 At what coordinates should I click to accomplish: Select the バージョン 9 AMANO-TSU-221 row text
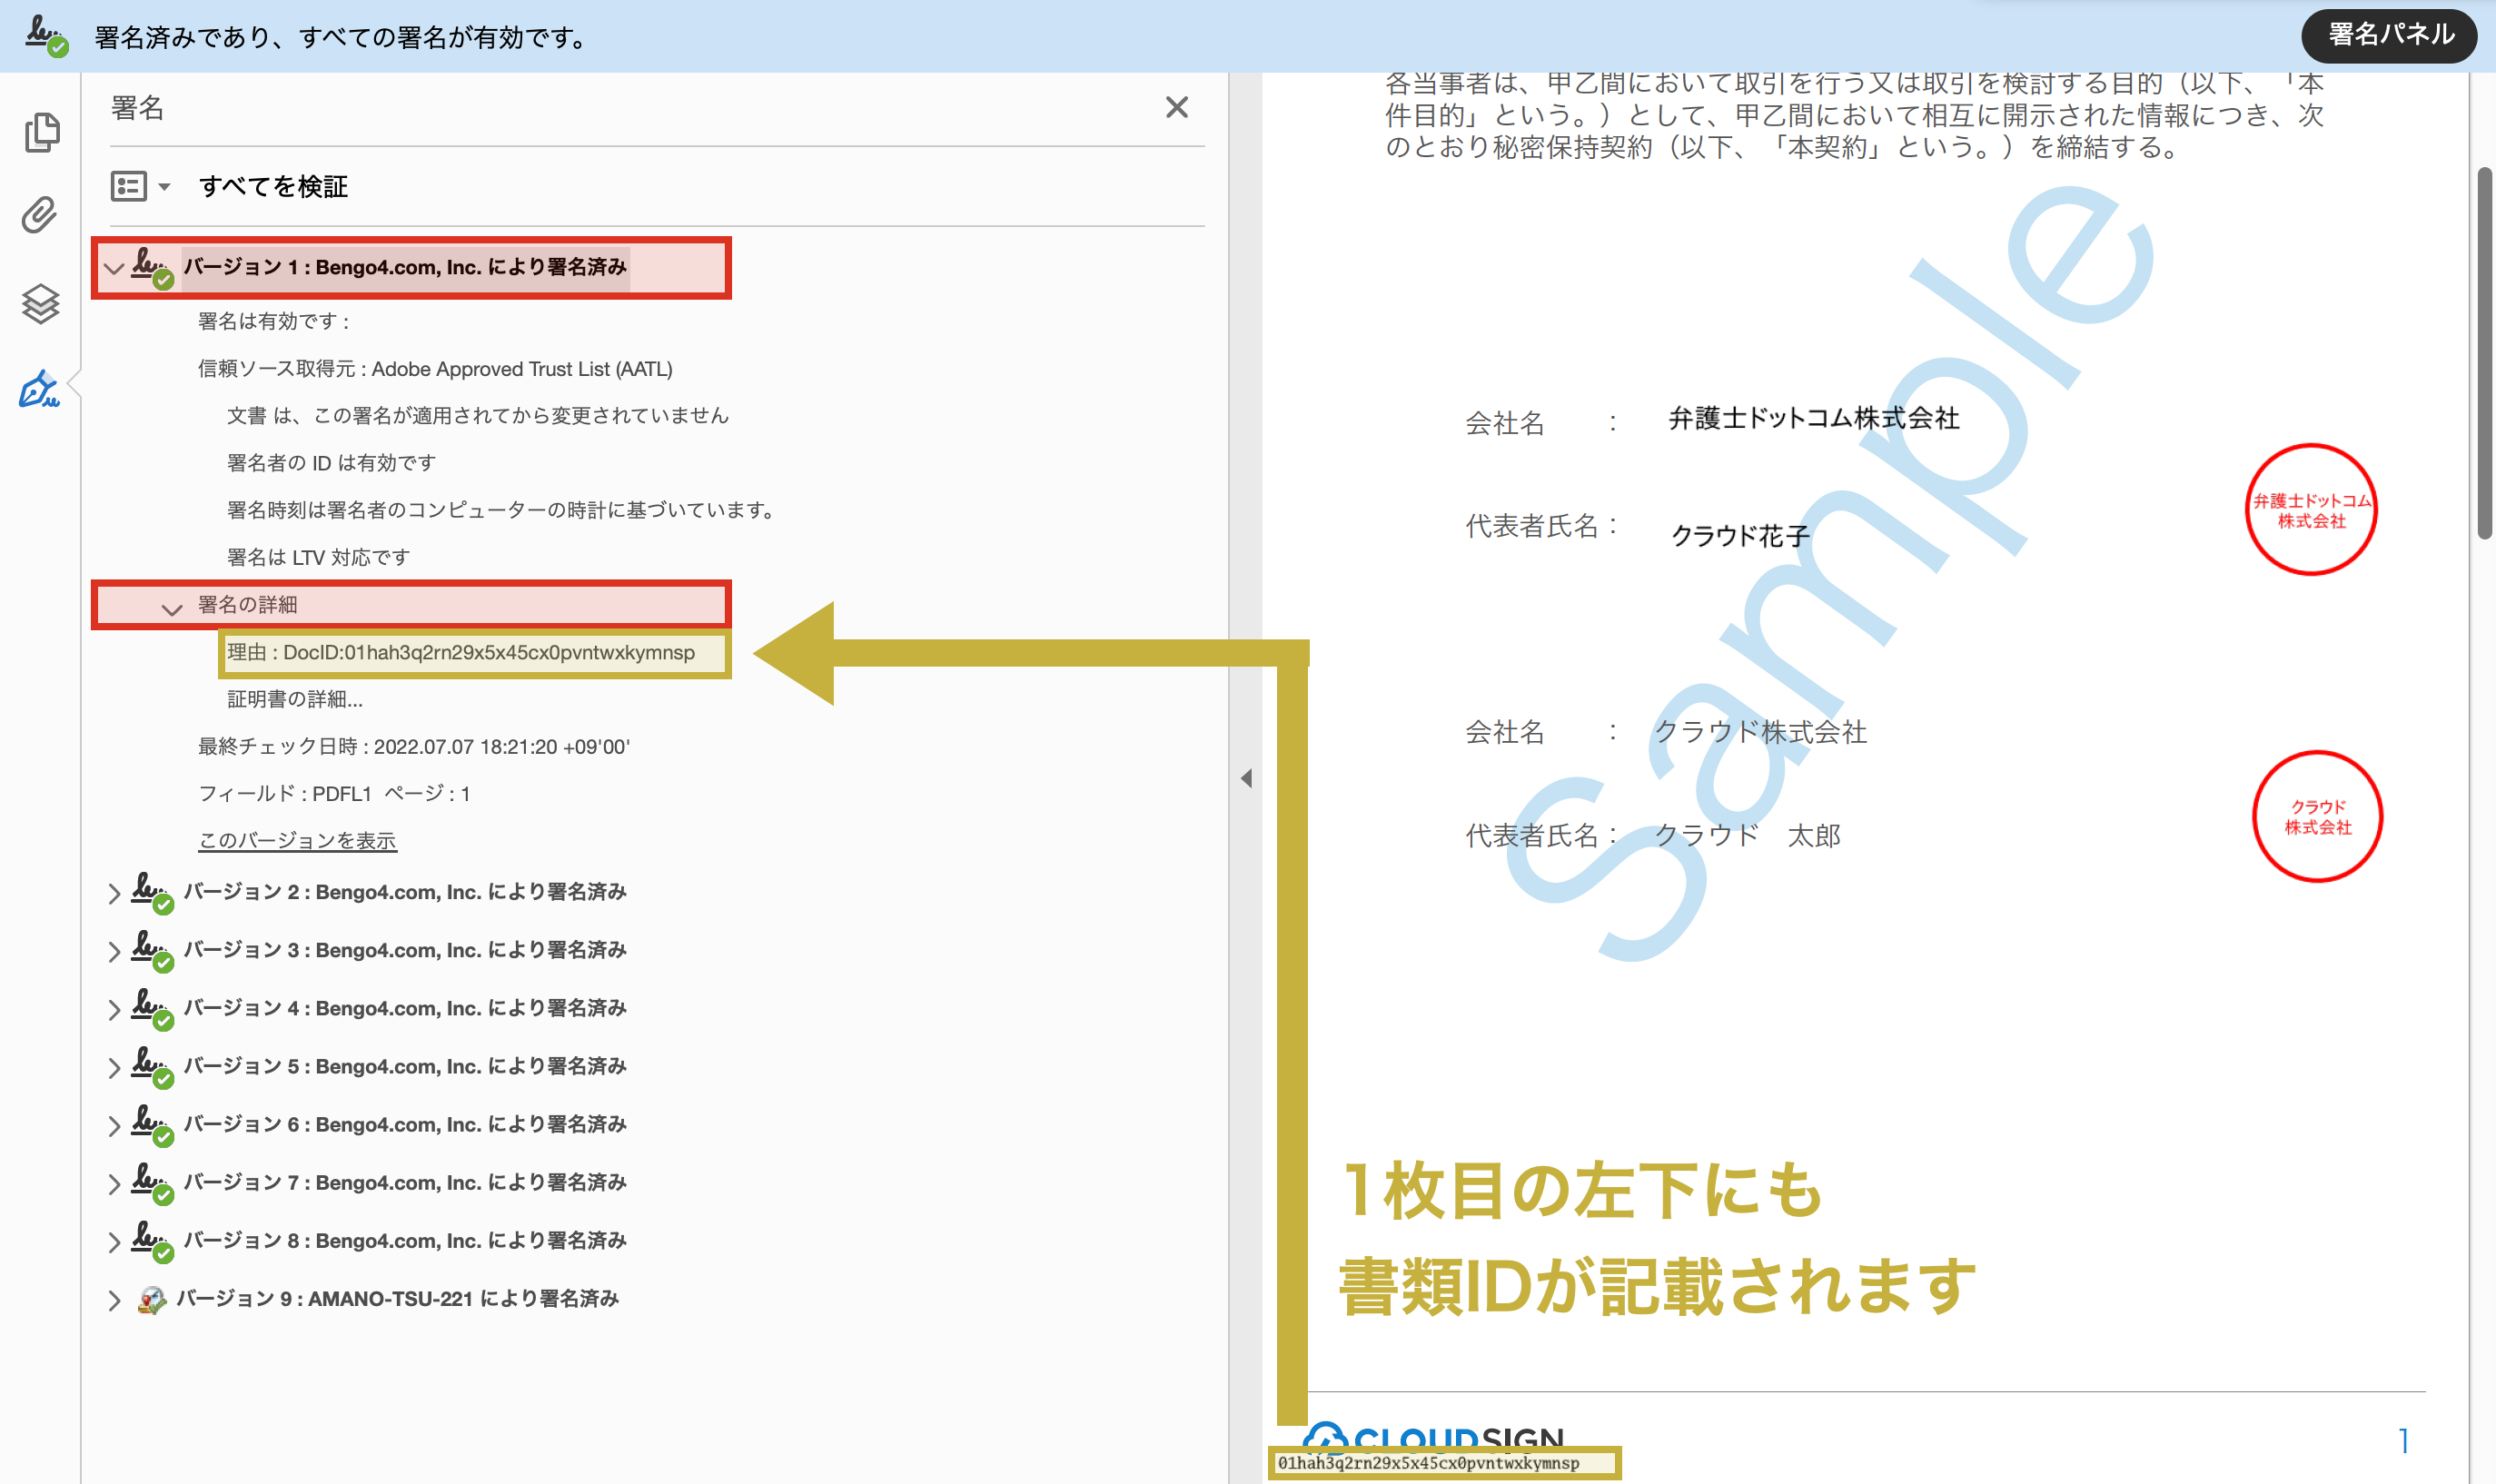click(398, 1299)
